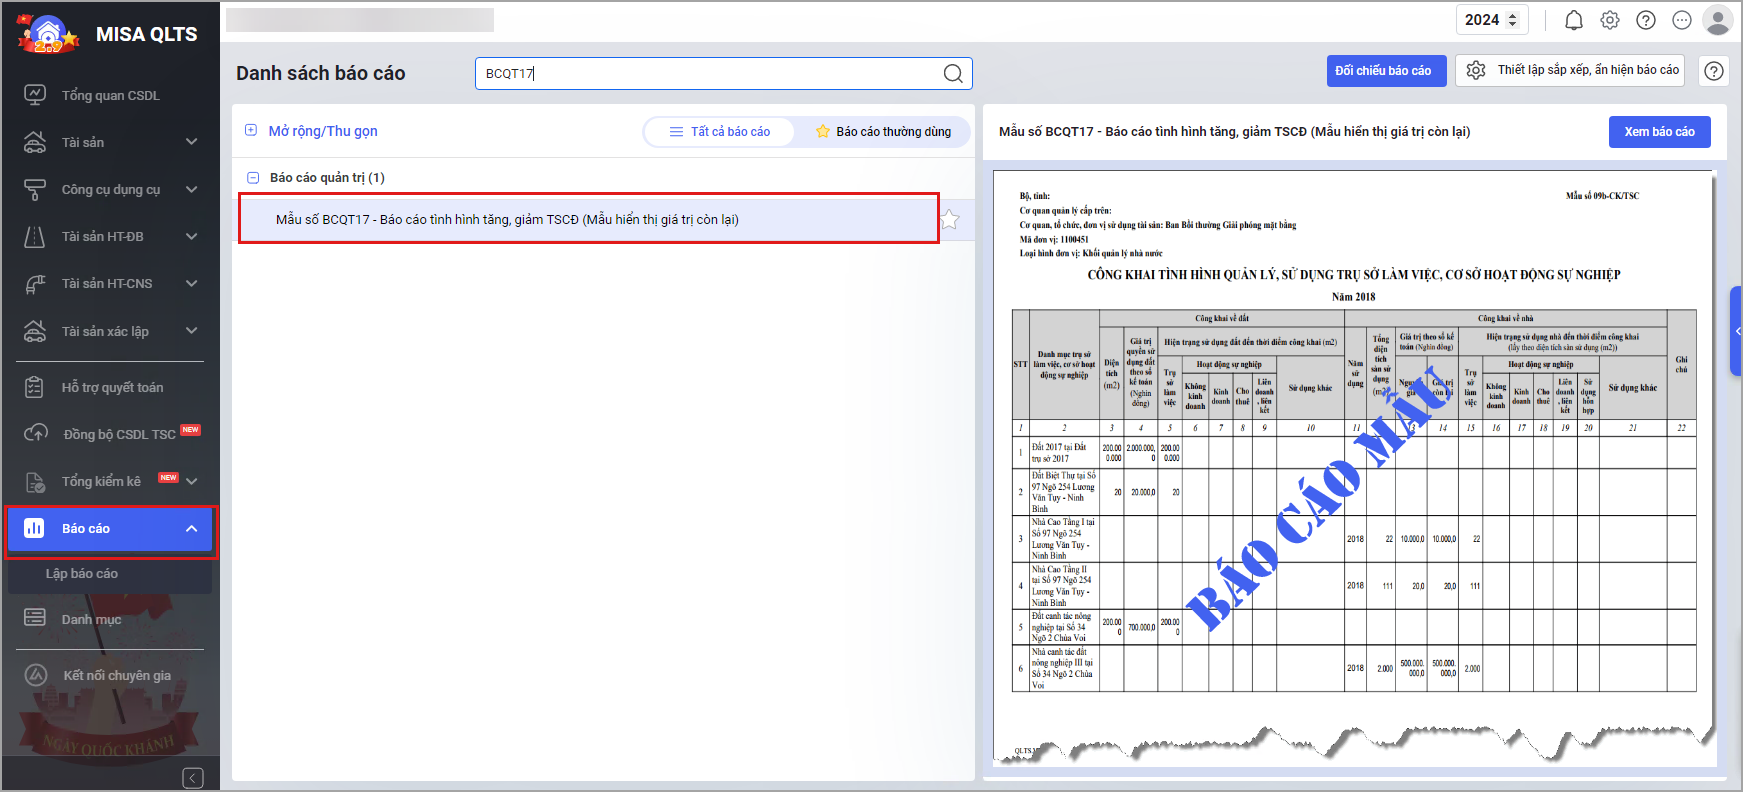Open Danh mục in sidebar

pyautogui.click(x=91, y=619)
